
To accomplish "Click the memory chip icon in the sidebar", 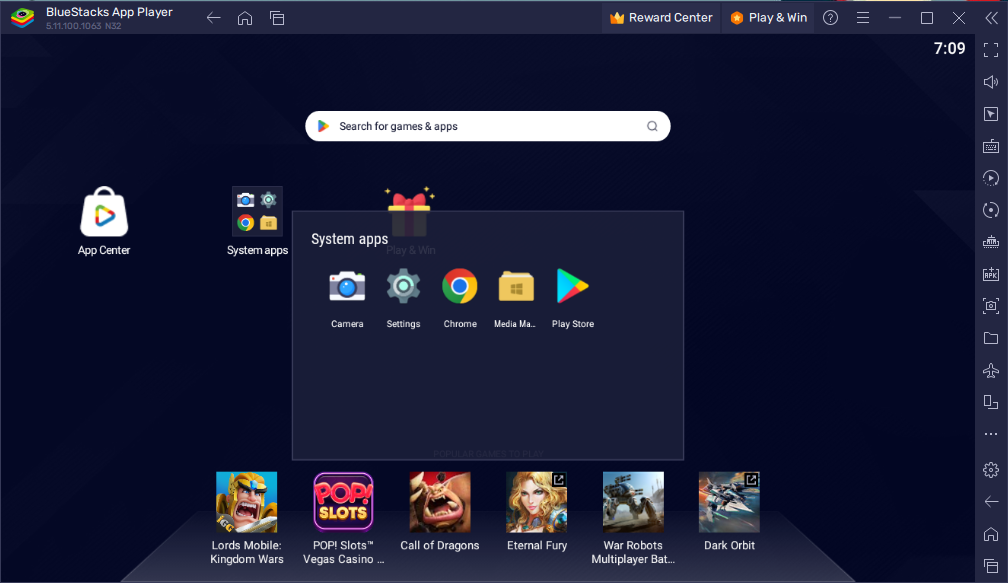I will tap(991, 242).
